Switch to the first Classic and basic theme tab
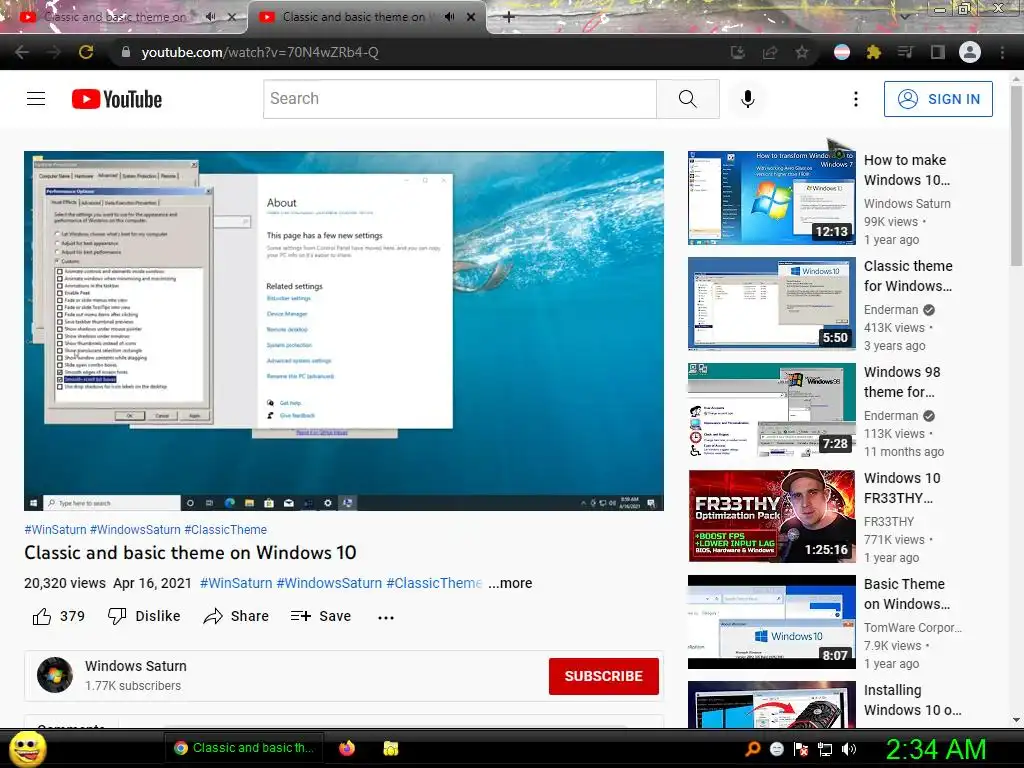 point(115,17)
